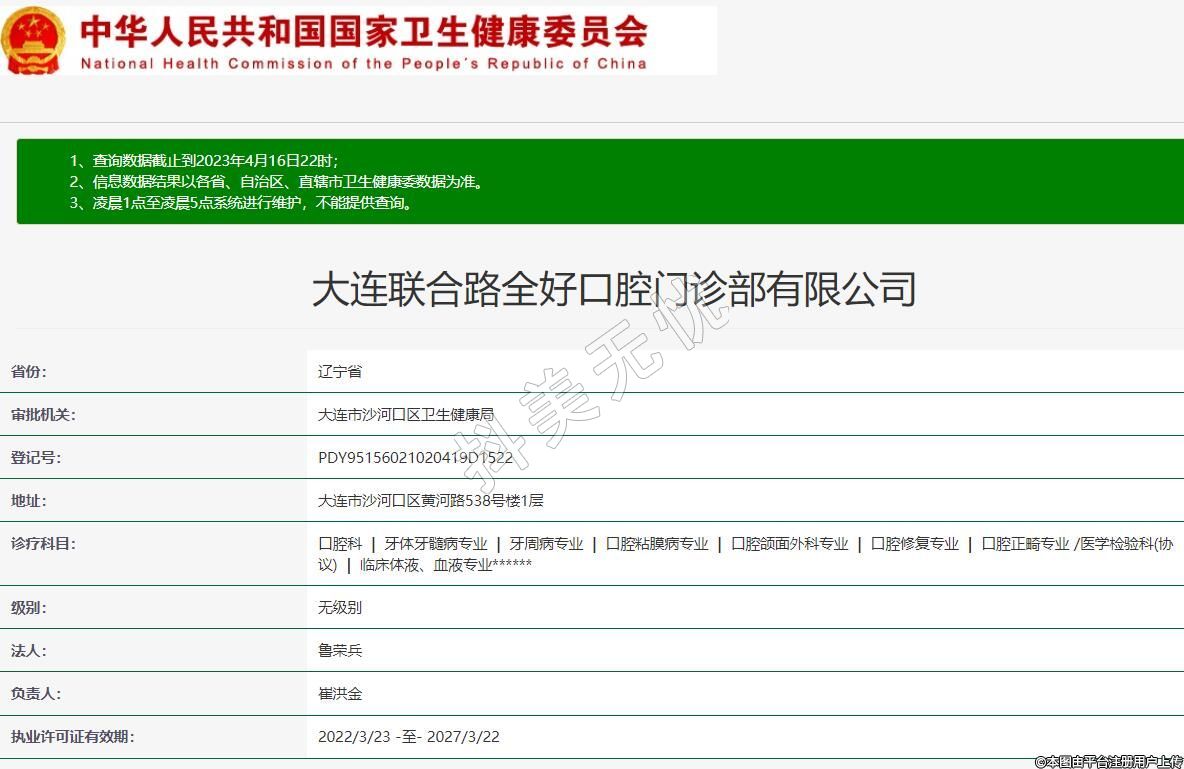Click the 省份 field label
The height and width of the screenshot is (769, 1184).
point(29,372)
